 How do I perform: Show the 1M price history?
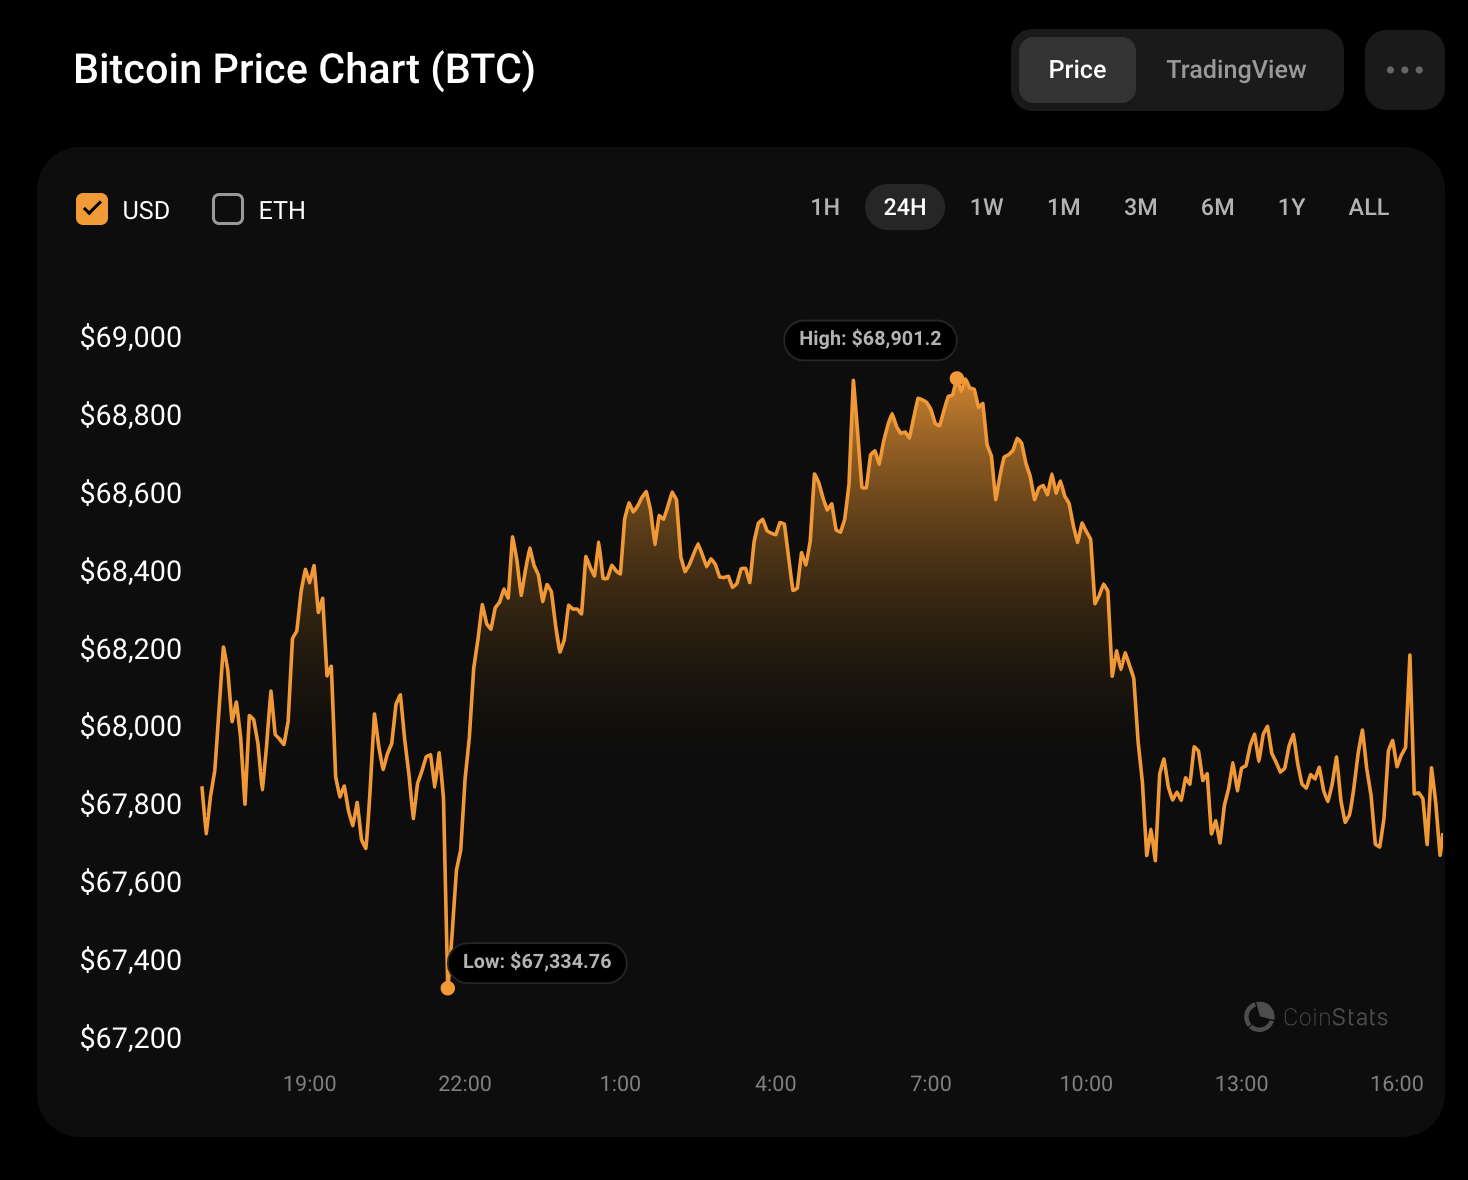pyautogui.click(x=1063, y=207)
